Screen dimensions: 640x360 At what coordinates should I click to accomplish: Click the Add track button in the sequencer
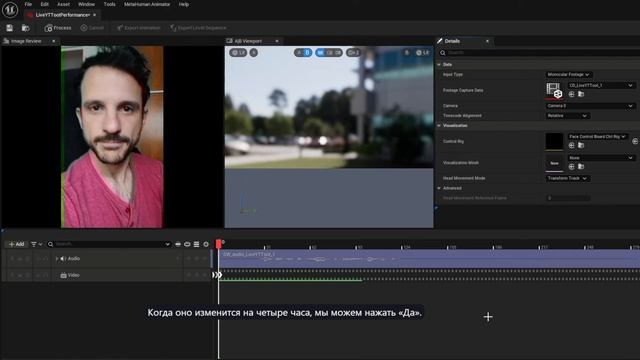[x=16, y=244]
